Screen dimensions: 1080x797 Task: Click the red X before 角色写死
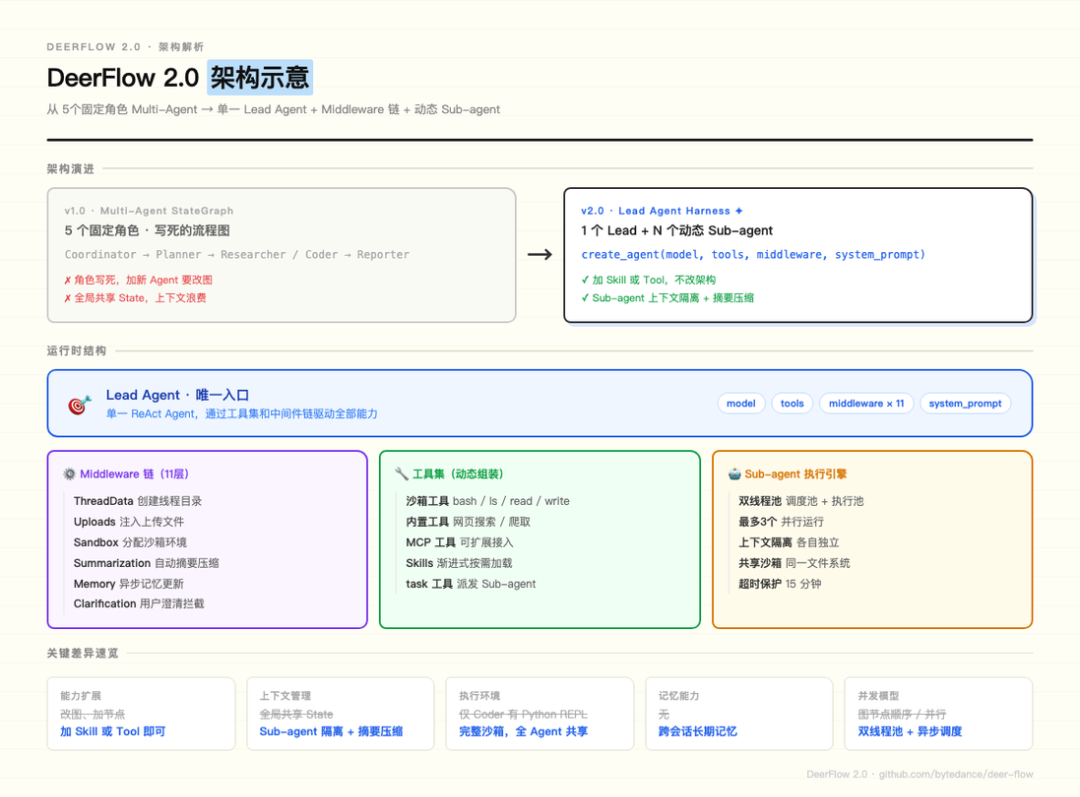(x=68, y=280)
